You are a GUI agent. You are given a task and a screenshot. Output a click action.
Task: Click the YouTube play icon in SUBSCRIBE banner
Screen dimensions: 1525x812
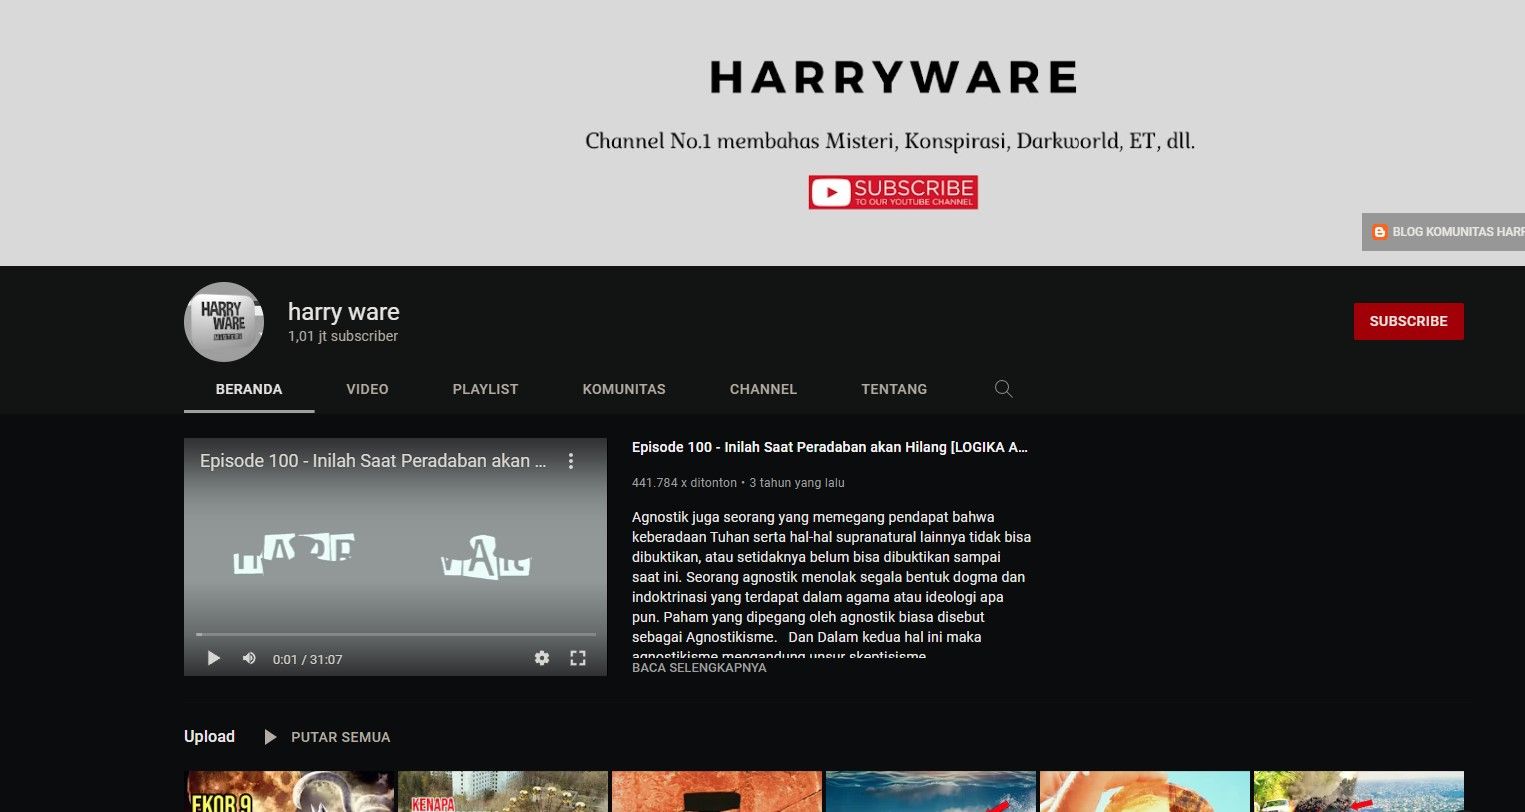831,191
